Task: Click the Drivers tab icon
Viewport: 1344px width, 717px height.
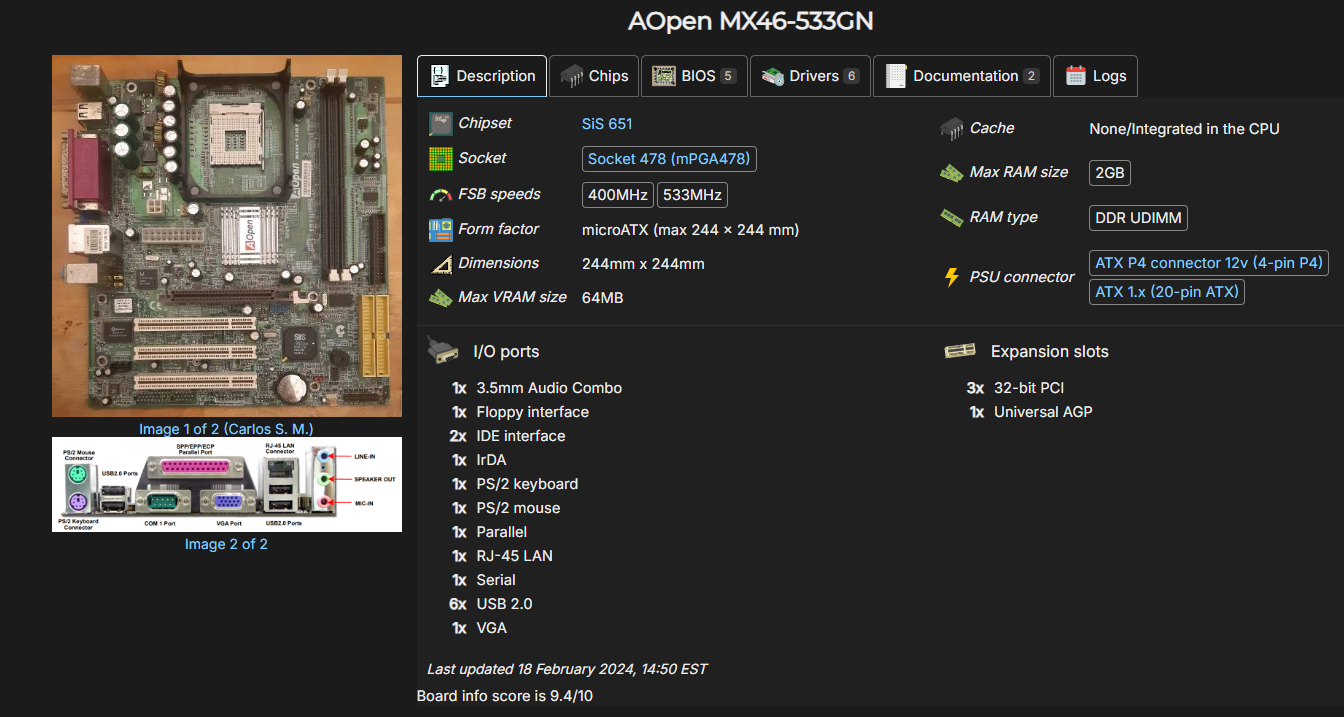Action: pos(772,76)
